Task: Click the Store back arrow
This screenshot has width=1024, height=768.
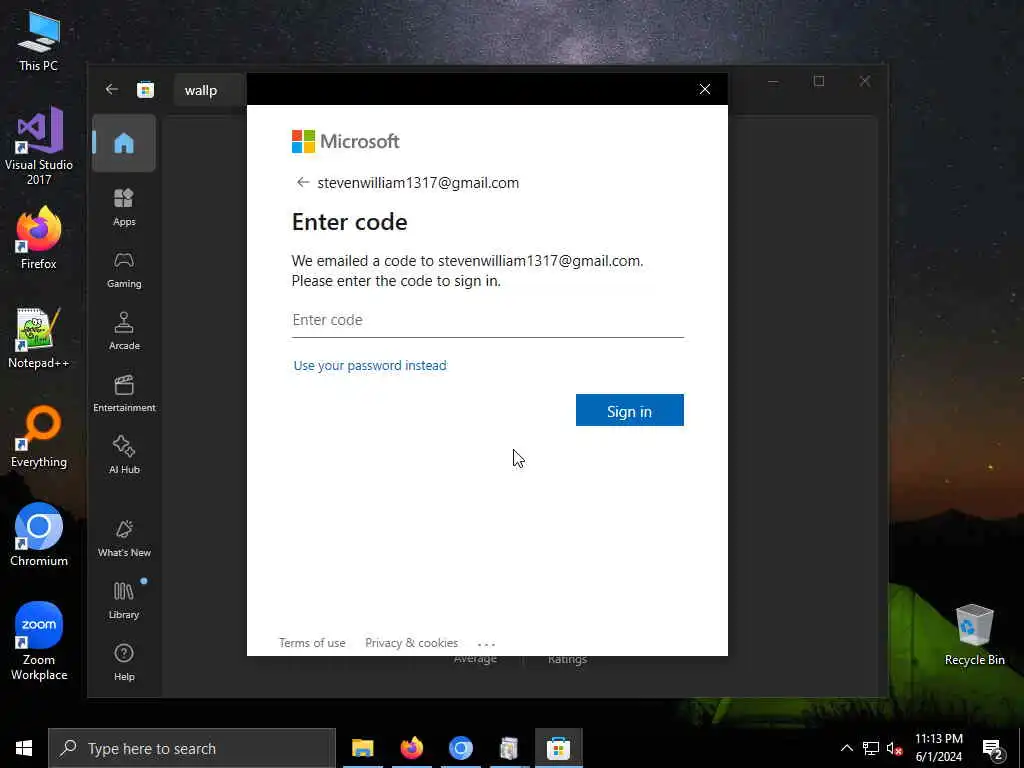Action: coord(112,89)
